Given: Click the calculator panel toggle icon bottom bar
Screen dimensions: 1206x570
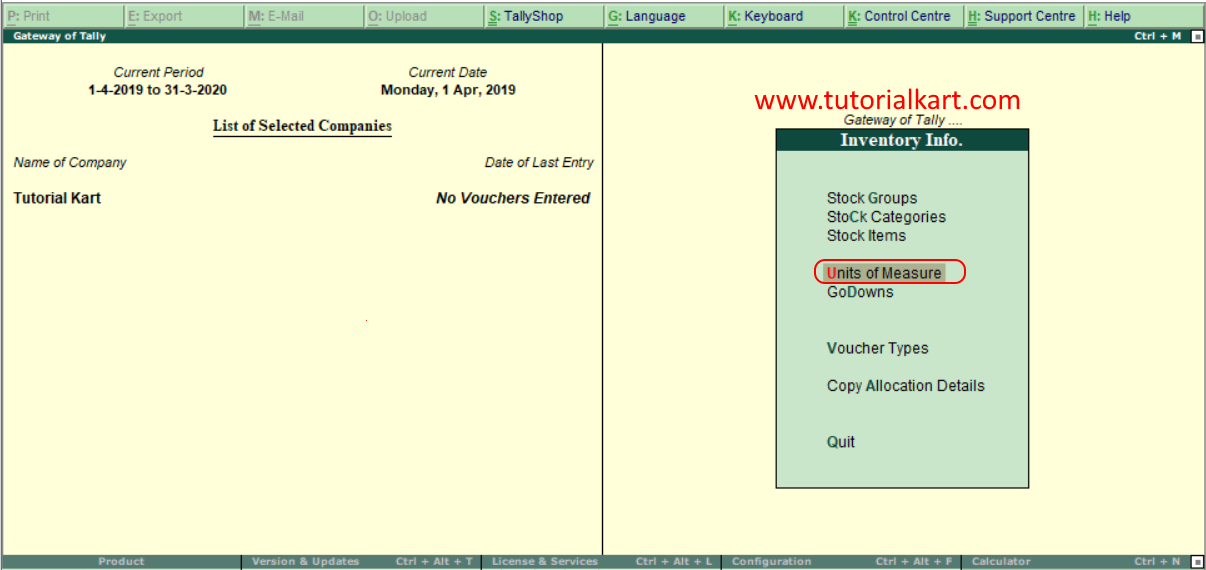Looking at the screenshot, I should tap(1197, 562).
